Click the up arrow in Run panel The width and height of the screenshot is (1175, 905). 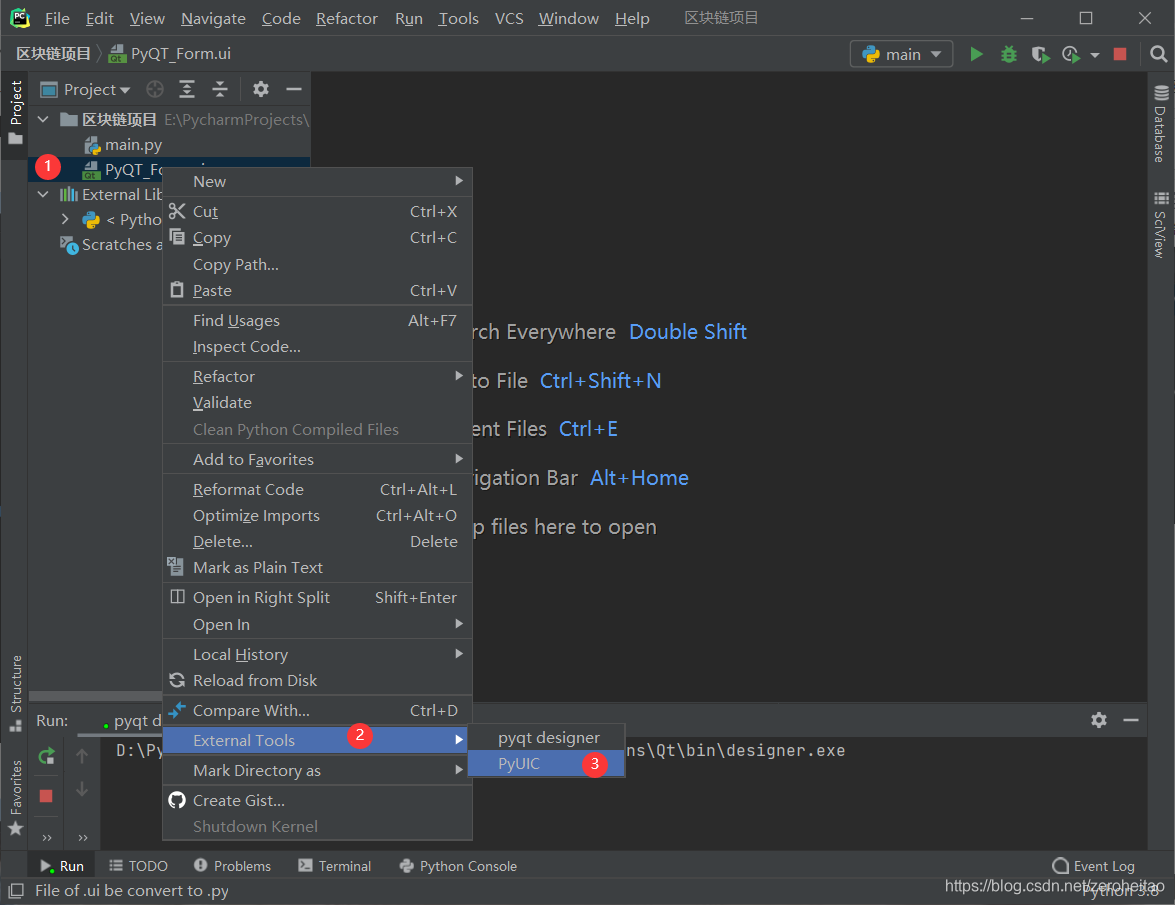[x=82, y=756]
